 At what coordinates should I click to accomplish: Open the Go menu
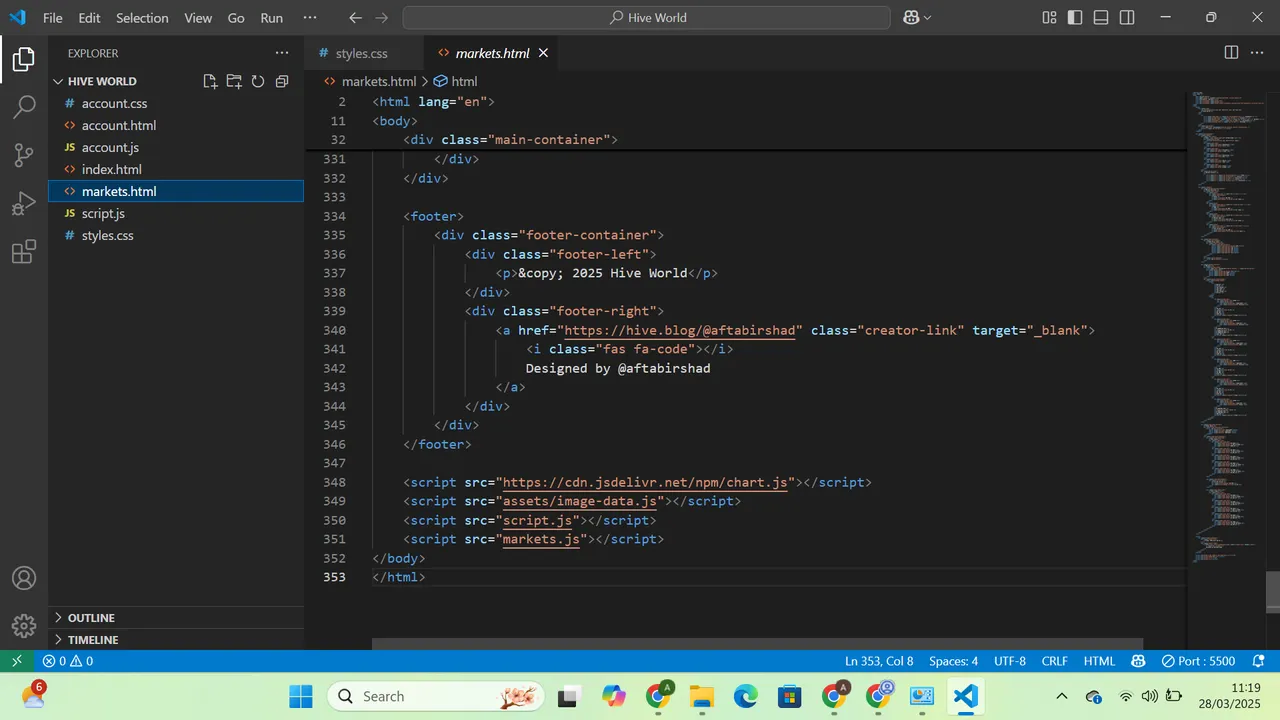[x=236, y=18]
